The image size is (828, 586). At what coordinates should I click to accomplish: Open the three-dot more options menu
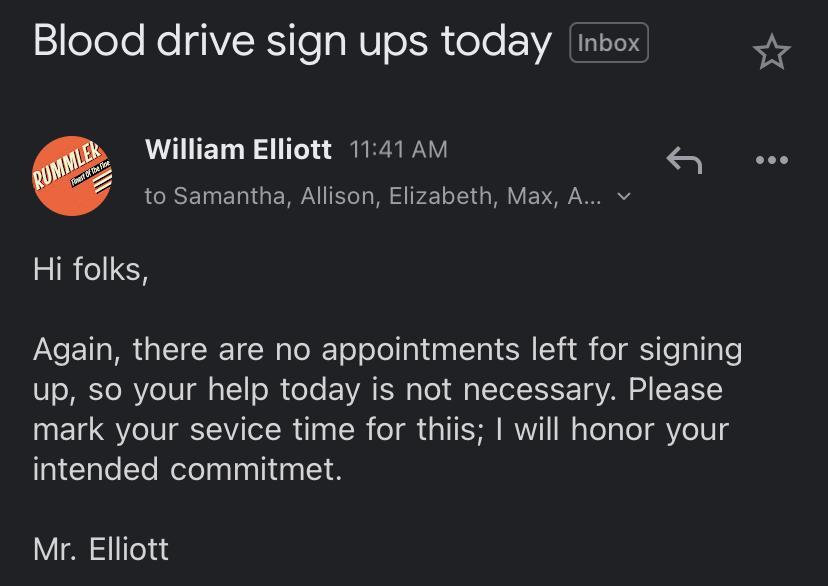pos(771,160)
